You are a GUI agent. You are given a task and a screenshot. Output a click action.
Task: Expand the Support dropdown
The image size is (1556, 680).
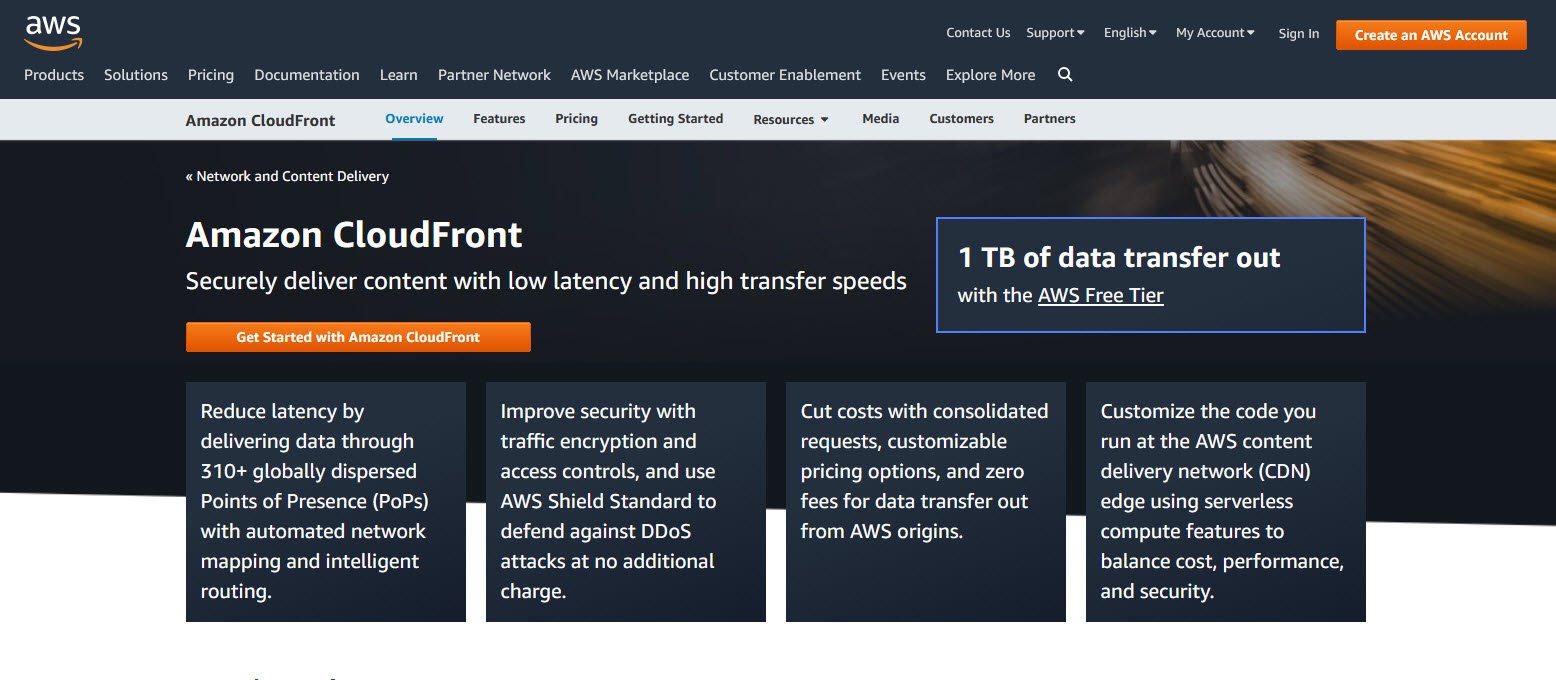click(x=1055, y=33)
